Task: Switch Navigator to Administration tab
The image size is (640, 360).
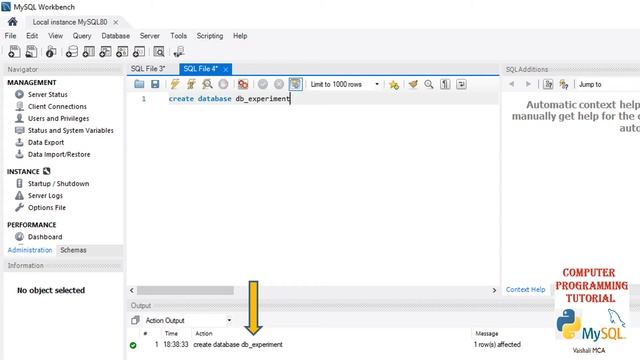Action: [x=30, y=250]
